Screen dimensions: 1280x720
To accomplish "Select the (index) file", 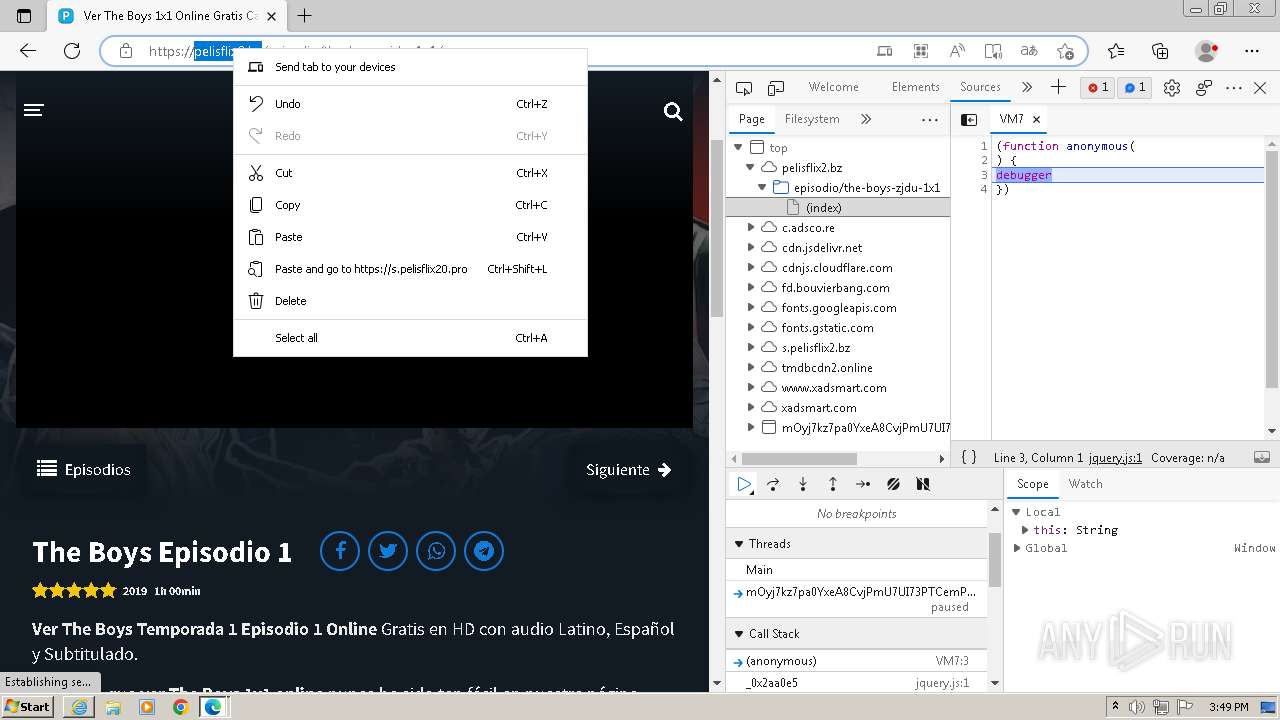I will (823, 207).
